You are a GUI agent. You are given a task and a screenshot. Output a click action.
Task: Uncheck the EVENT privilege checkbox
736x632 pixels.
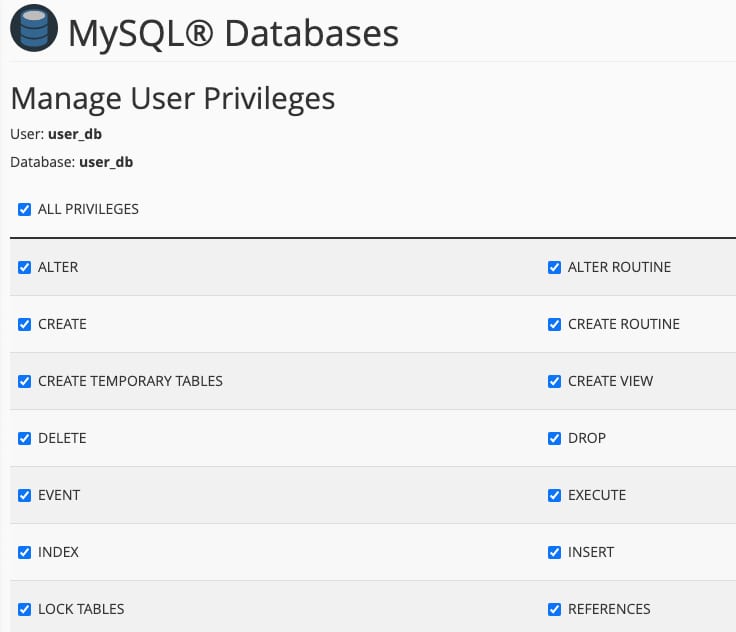tap(25, 496)
